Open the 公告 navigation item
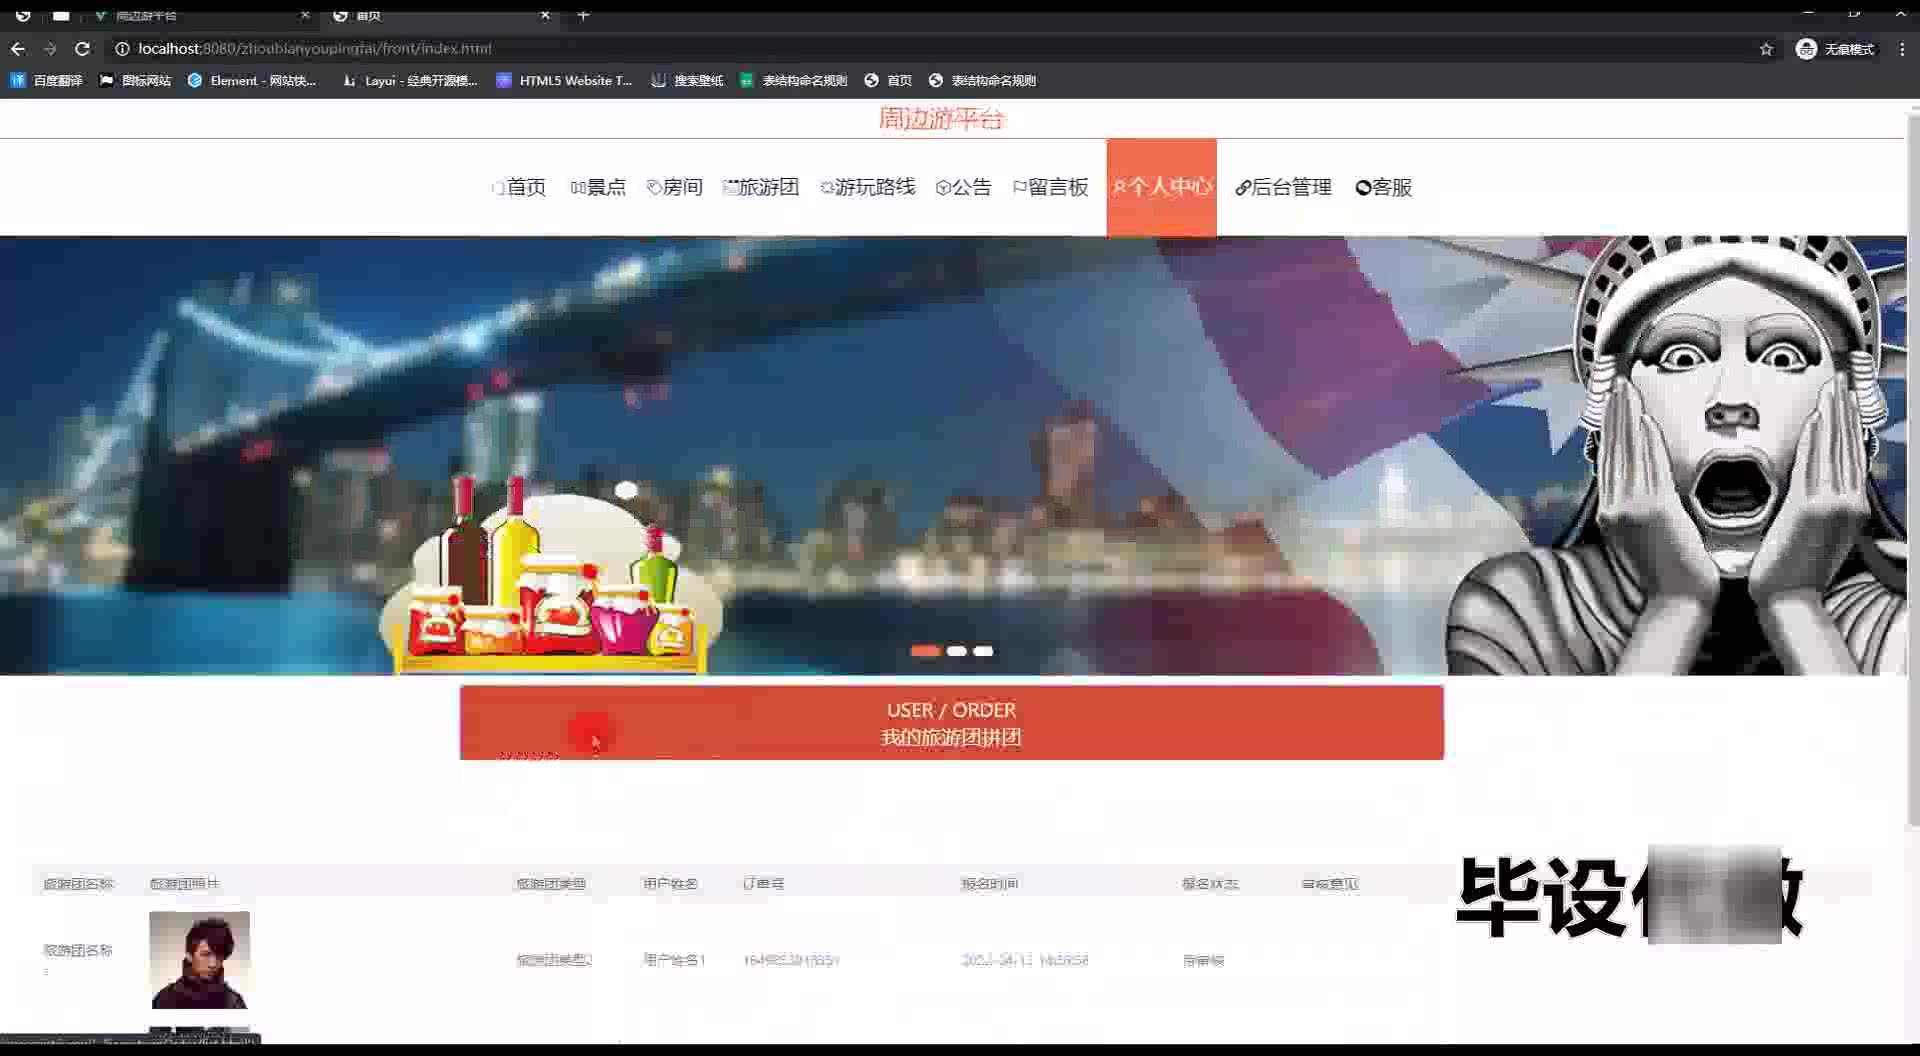1920x1056 pixels. [963, 187]
